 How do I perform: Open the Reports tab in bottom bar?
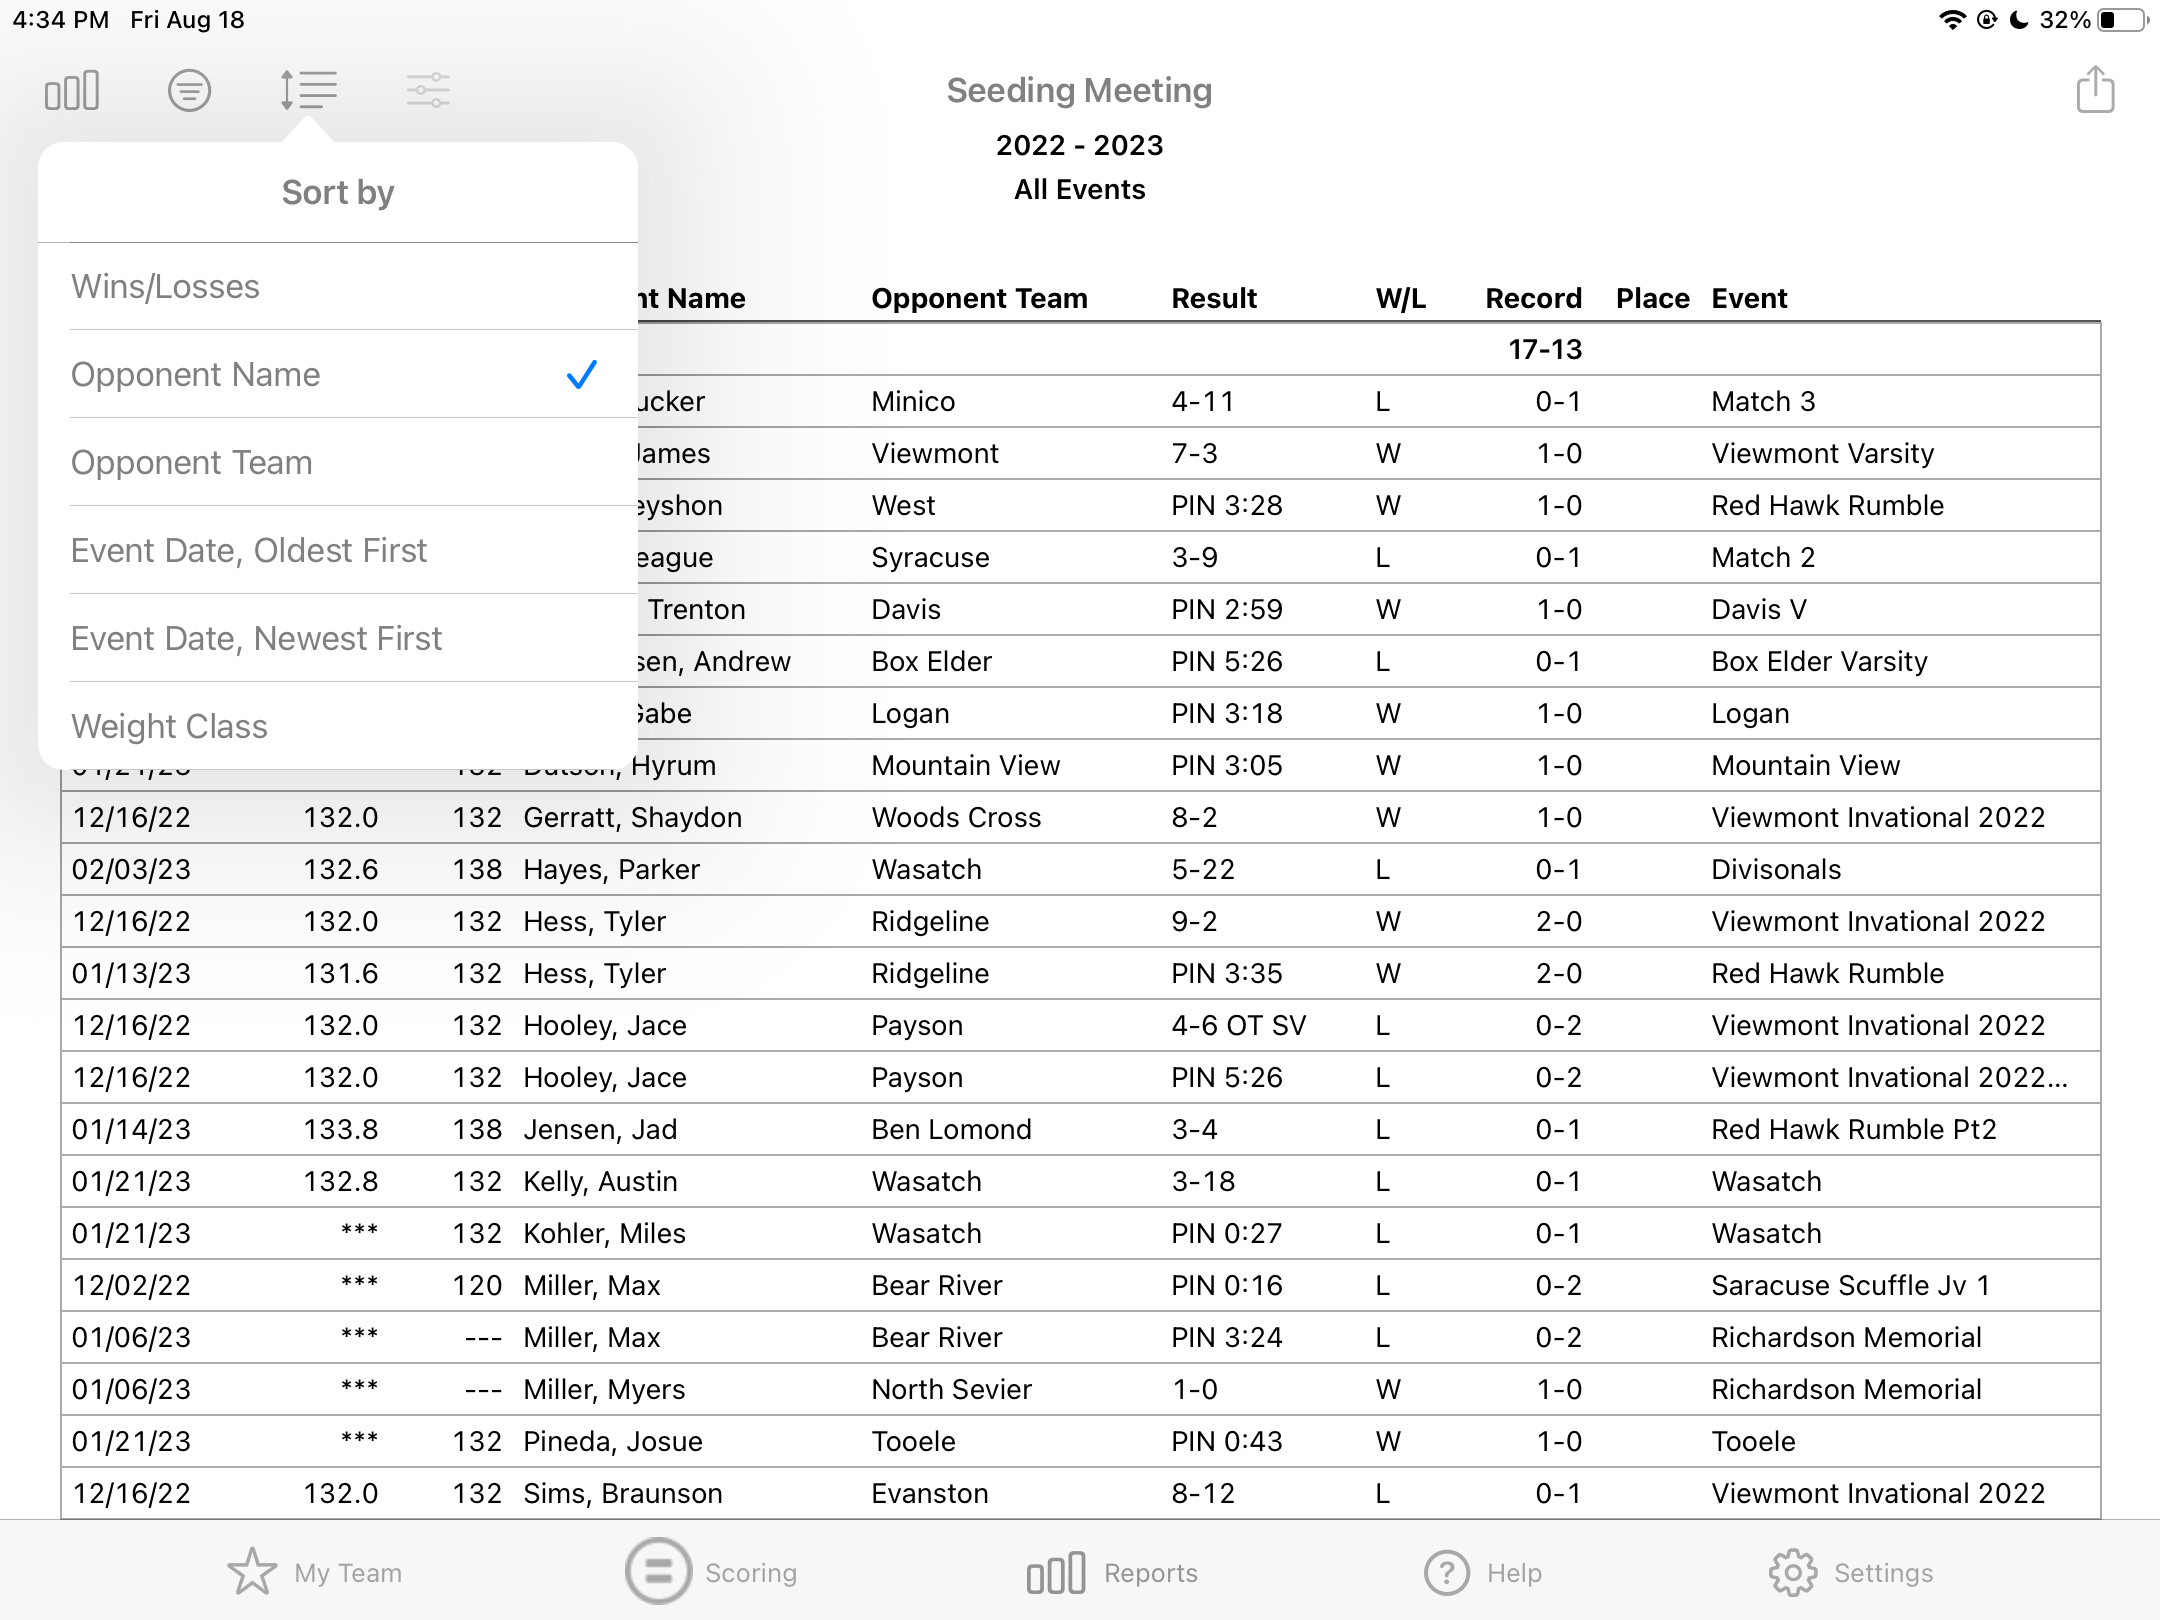1112,1572
